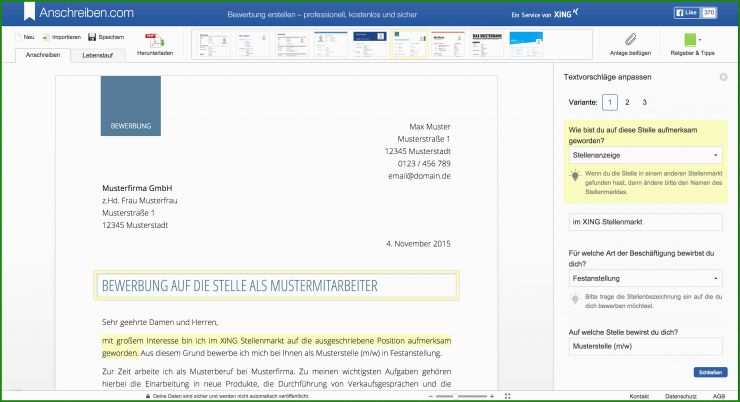
Task: Click the sender line '12345 Musterstadt'
Action: pos(418,151)
